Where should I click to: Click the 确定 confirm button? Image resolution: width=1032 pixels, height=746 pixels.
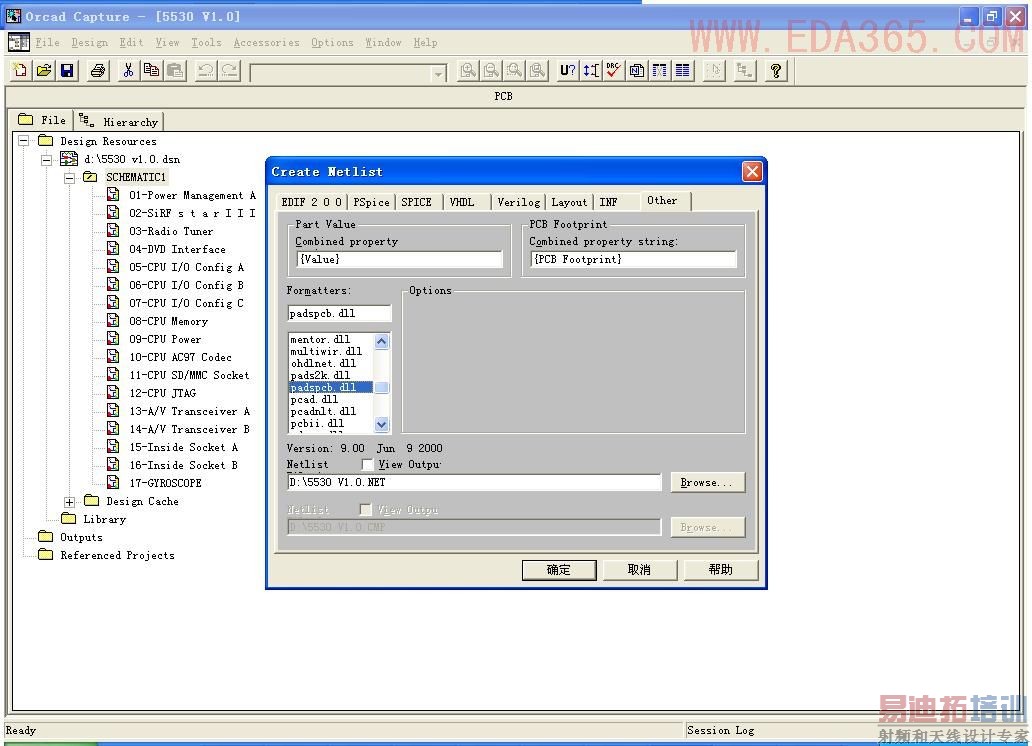click(558, 569)
